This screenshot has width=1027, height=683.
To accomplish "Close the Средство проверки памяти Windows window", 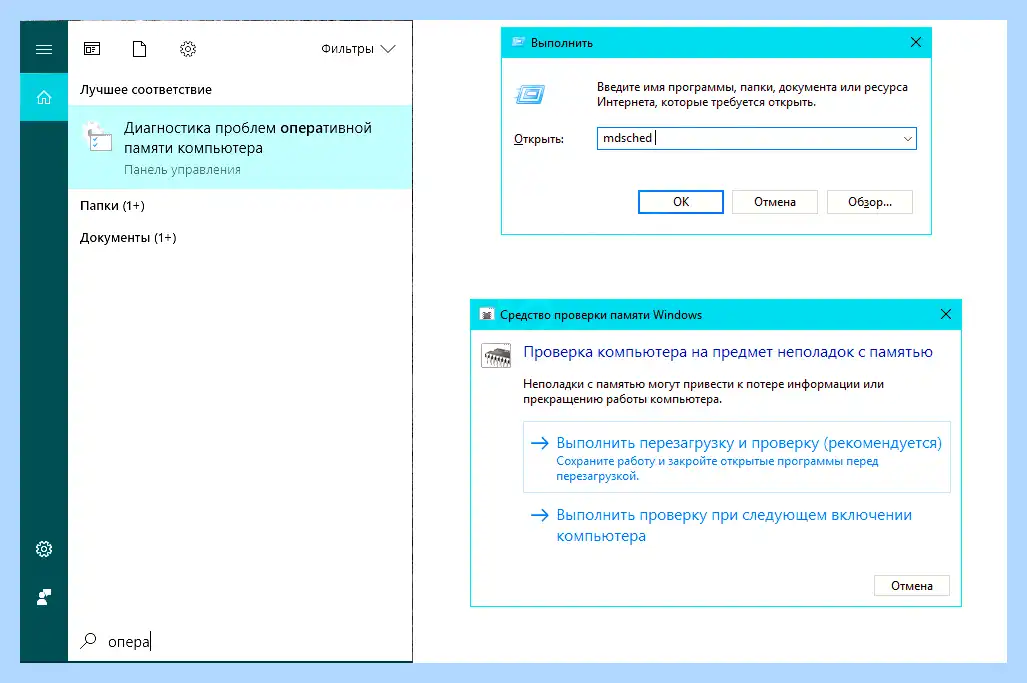I will coord(946,314).
